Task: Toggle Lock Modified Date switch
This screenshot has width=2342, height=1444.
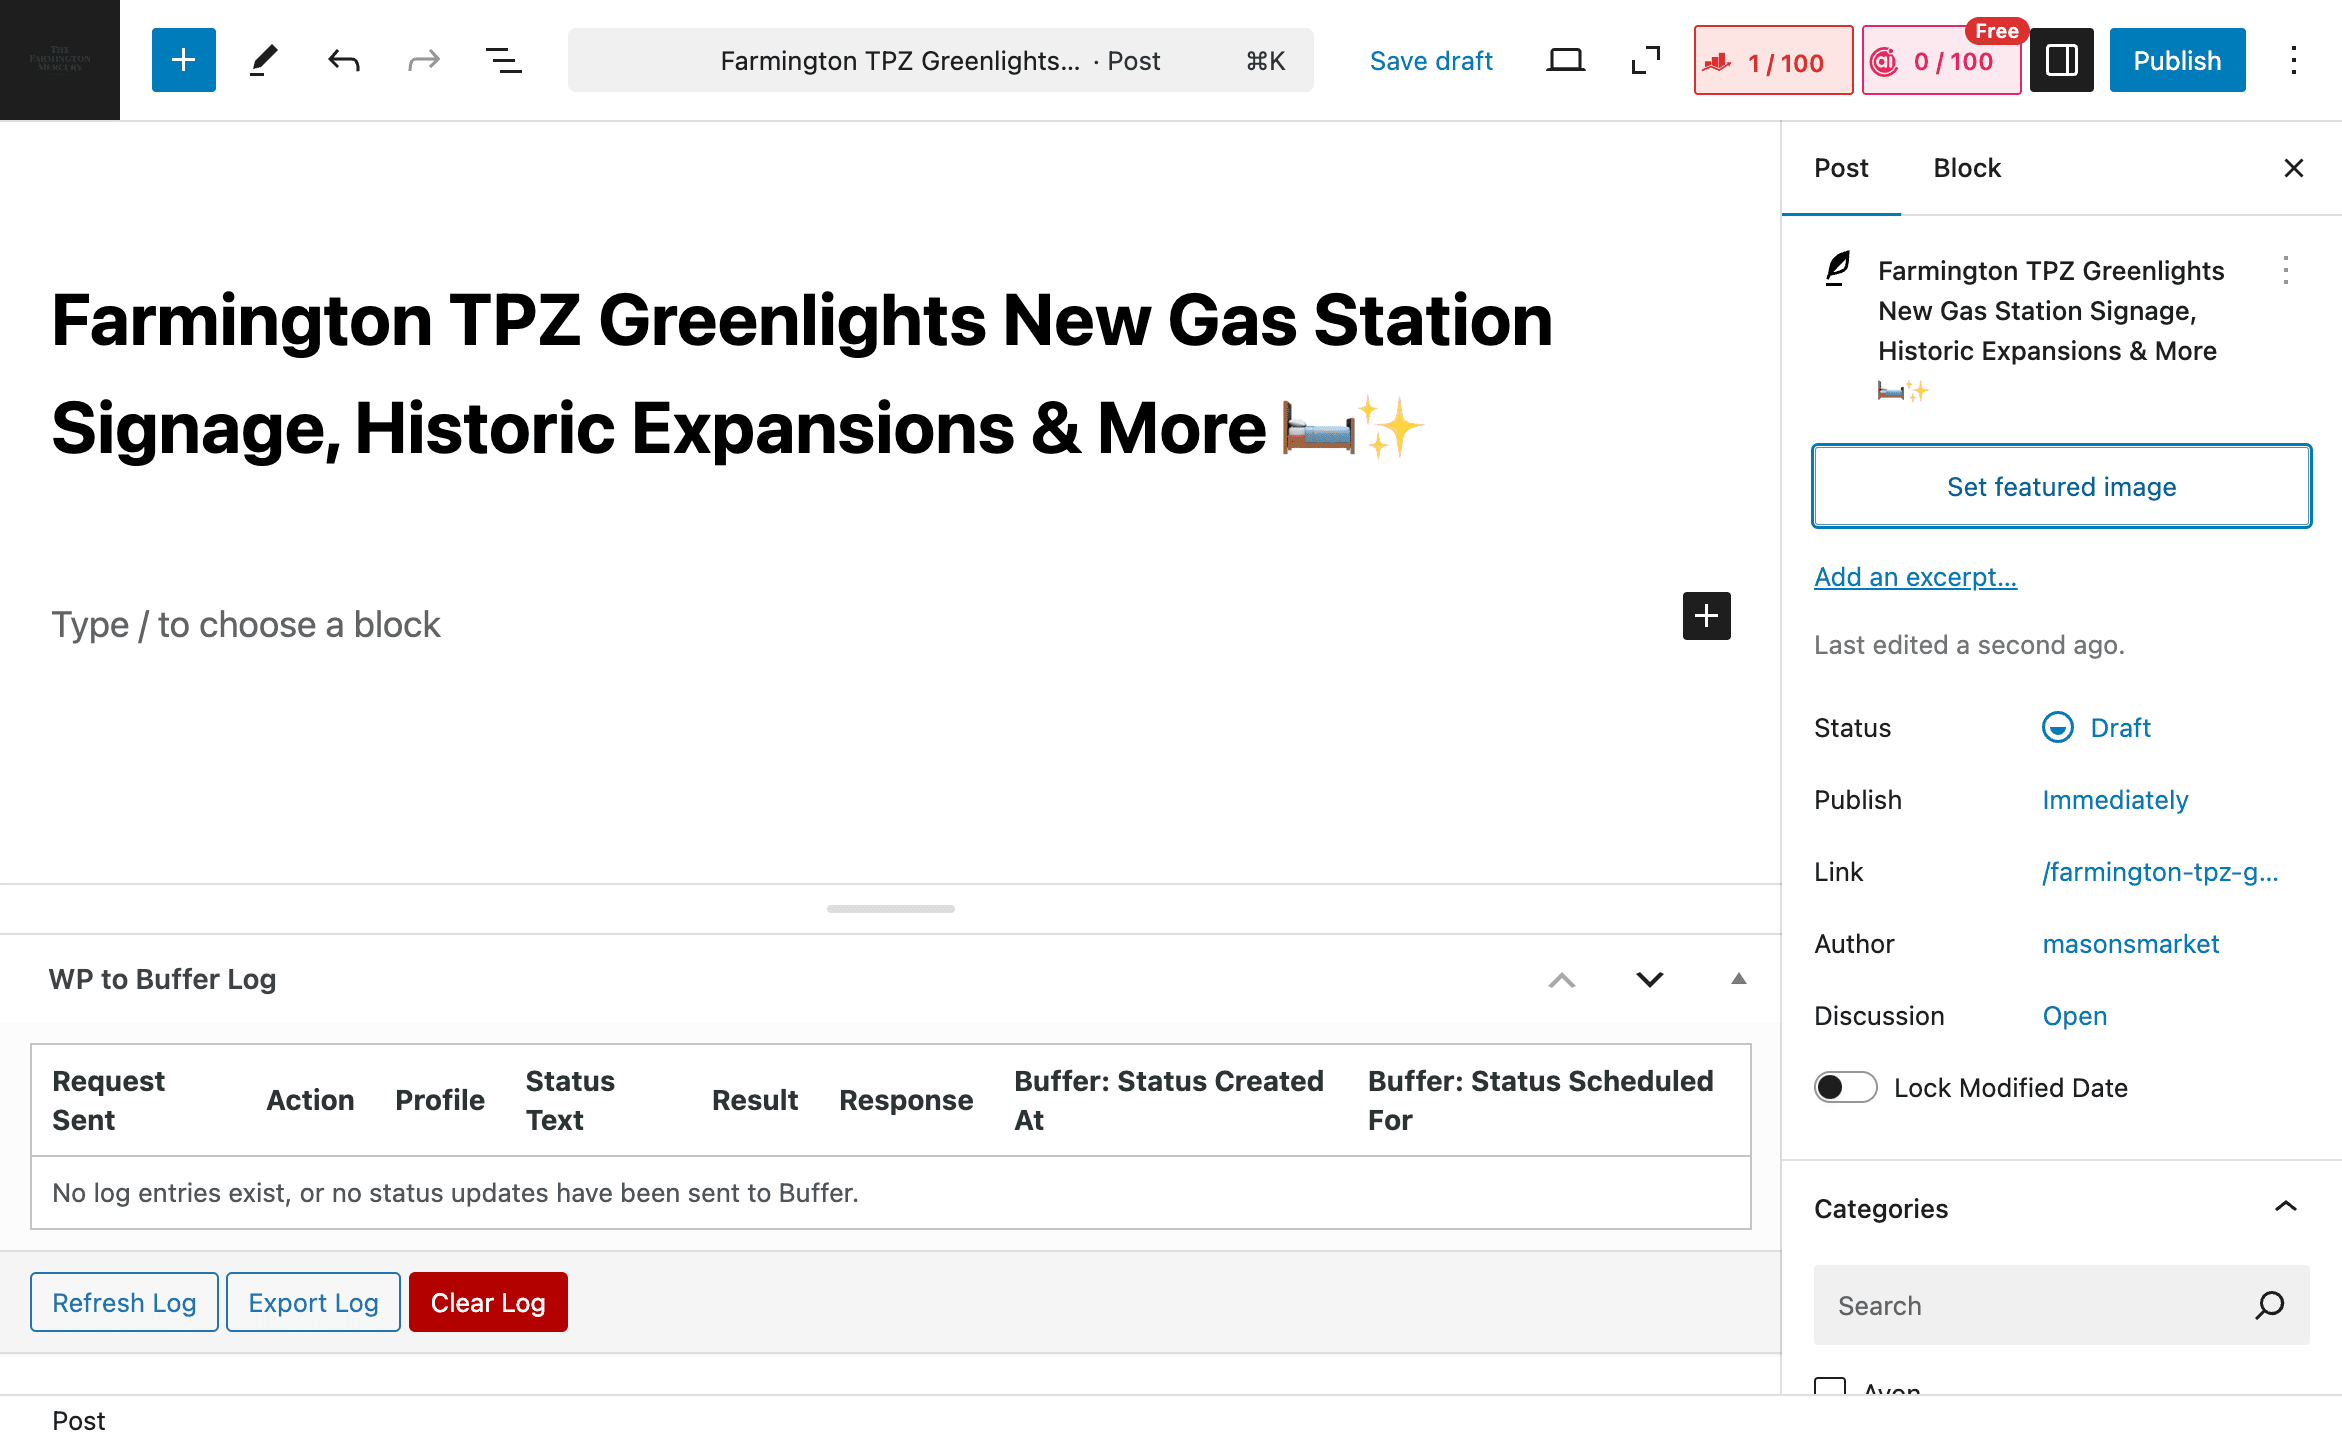Action: click(1846, 1087)
